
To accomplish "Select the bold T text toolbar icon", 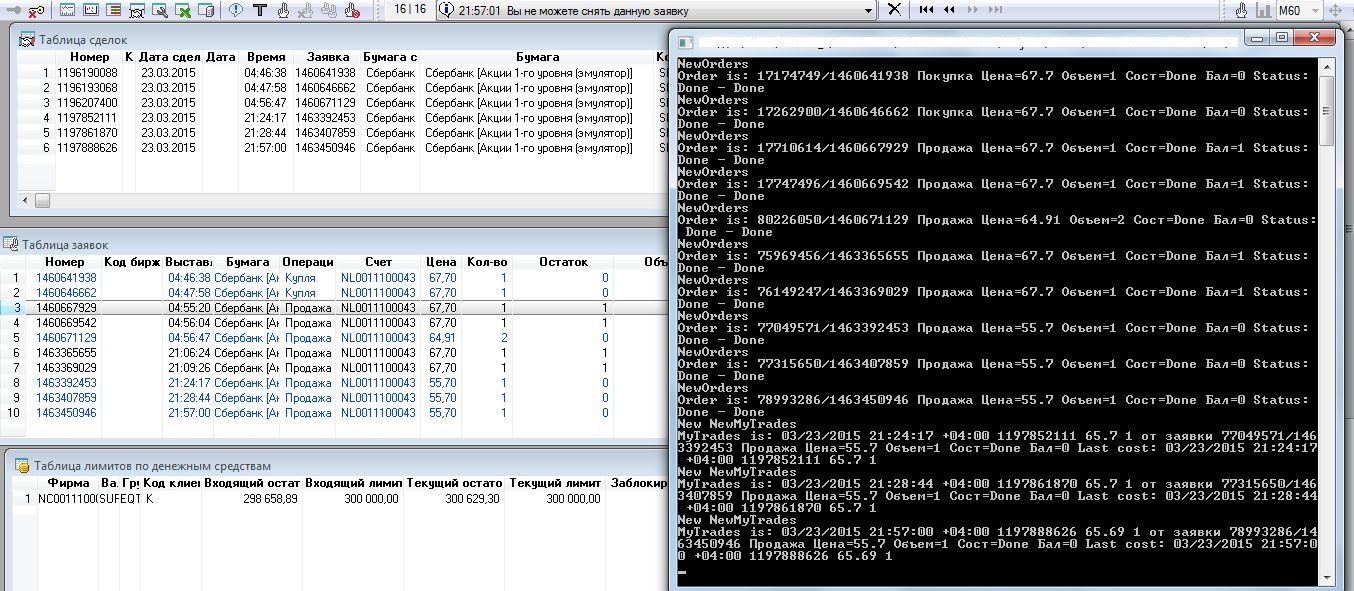I will (x=260, y=11).
